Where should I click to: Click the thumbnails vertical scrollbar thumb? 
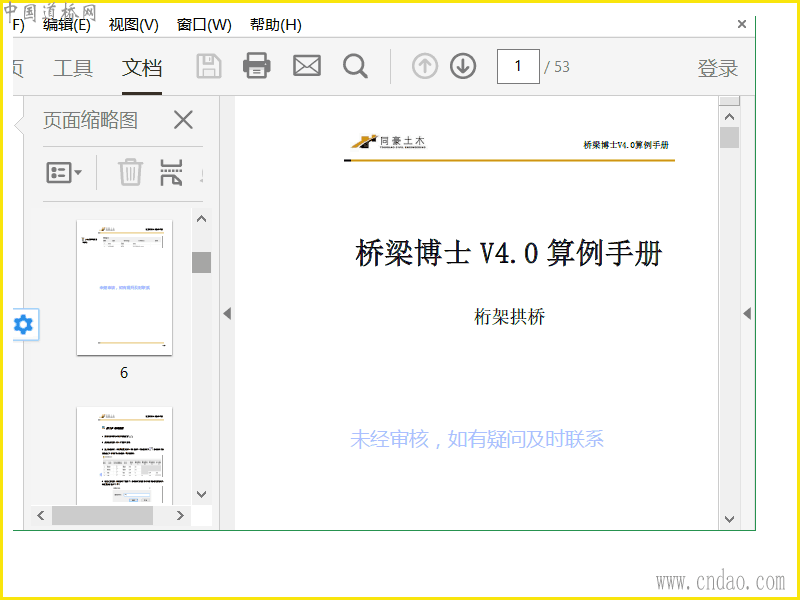(202, 262)
